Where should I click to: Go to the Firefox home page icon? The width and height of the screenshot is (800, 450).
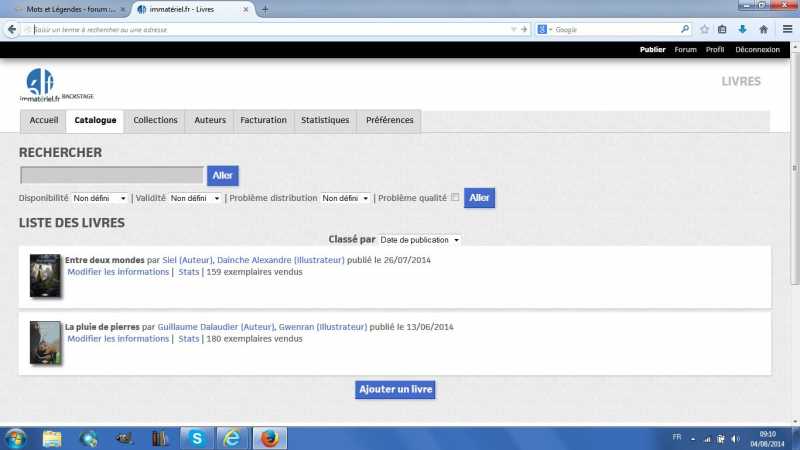coord(763,29)
